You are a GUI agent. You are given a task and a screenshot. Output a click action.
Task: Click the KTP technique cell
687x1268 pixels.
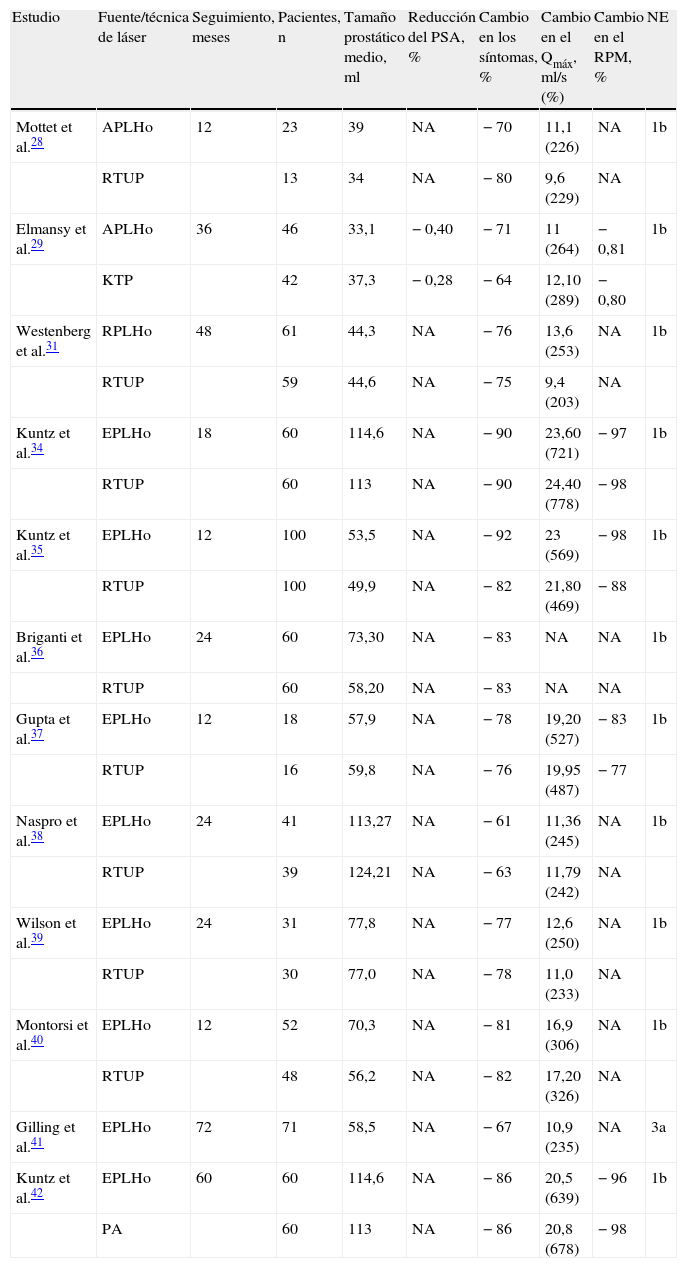pyautogui.click(x=117, y=280)
